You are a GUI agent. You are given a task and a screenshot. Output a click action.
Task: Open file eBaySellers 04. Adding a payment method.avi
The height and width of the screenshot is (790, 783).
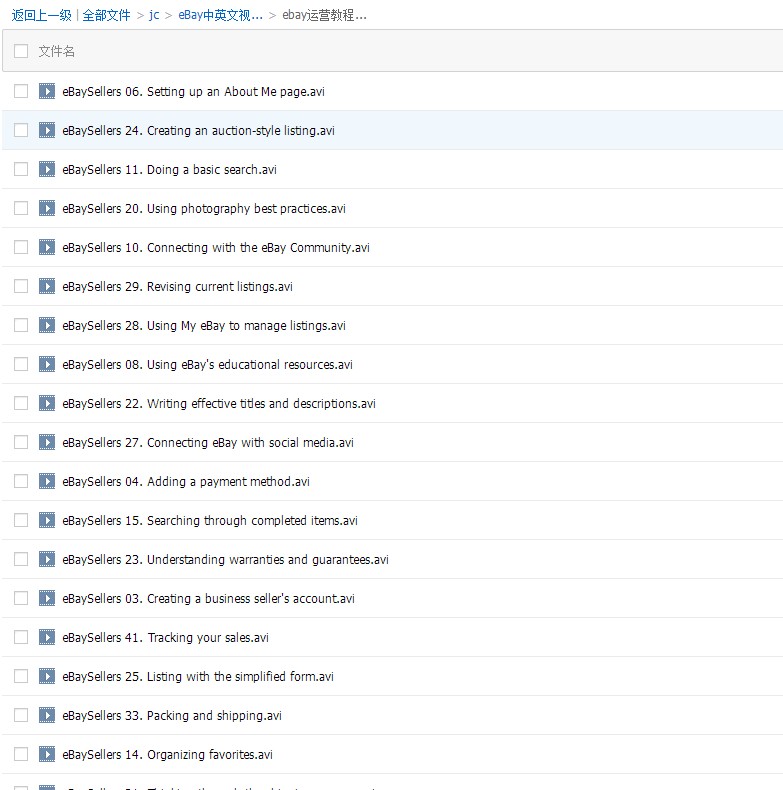click(186, 482)
